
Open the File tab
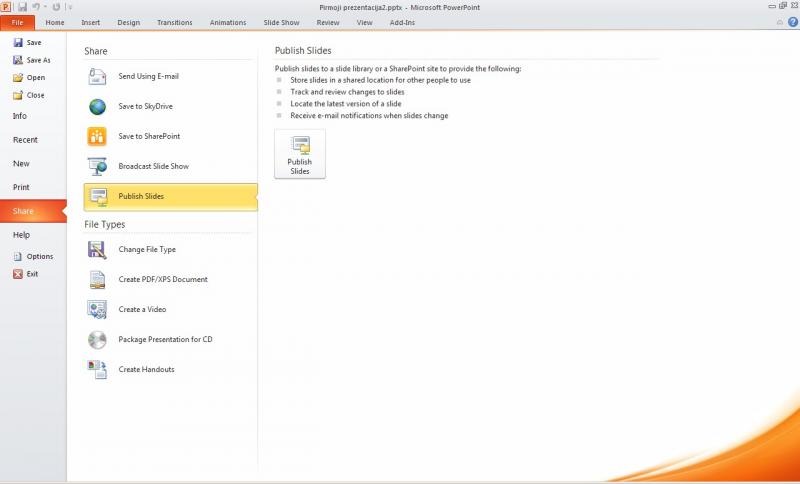point(17,22)
